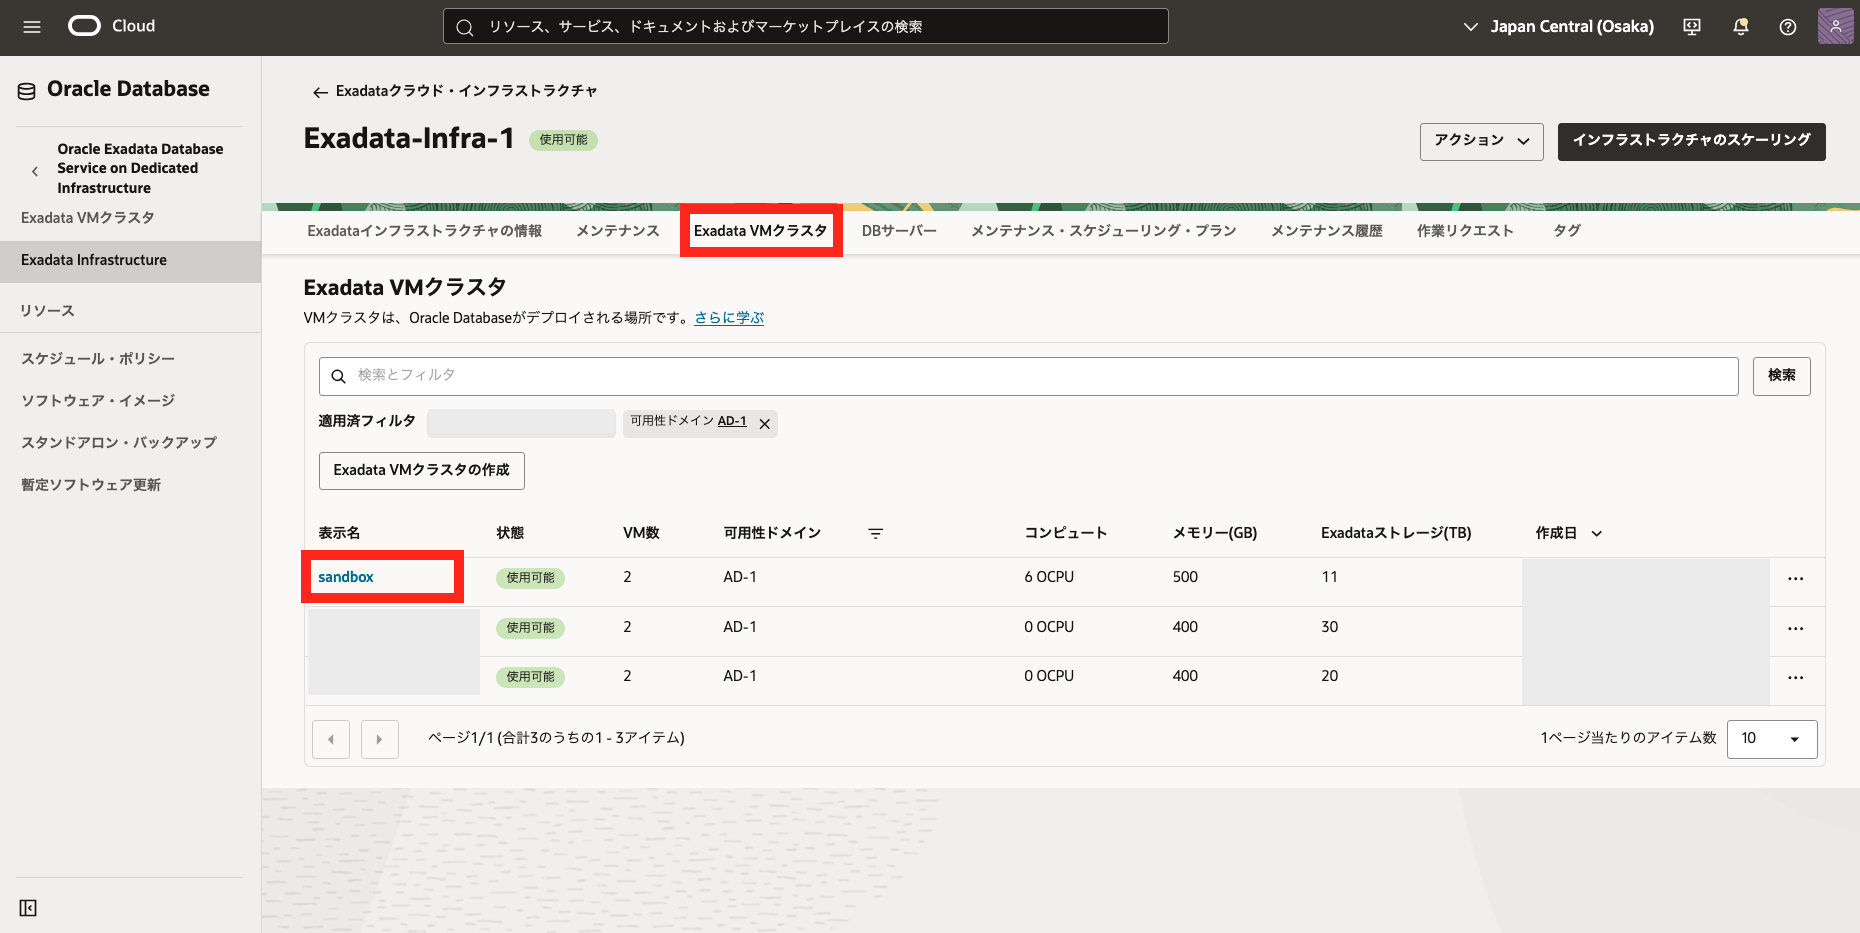Collapse the sidebar using bottom-left panel icon
Screen dimensions: 1860x933
[28, 908]
